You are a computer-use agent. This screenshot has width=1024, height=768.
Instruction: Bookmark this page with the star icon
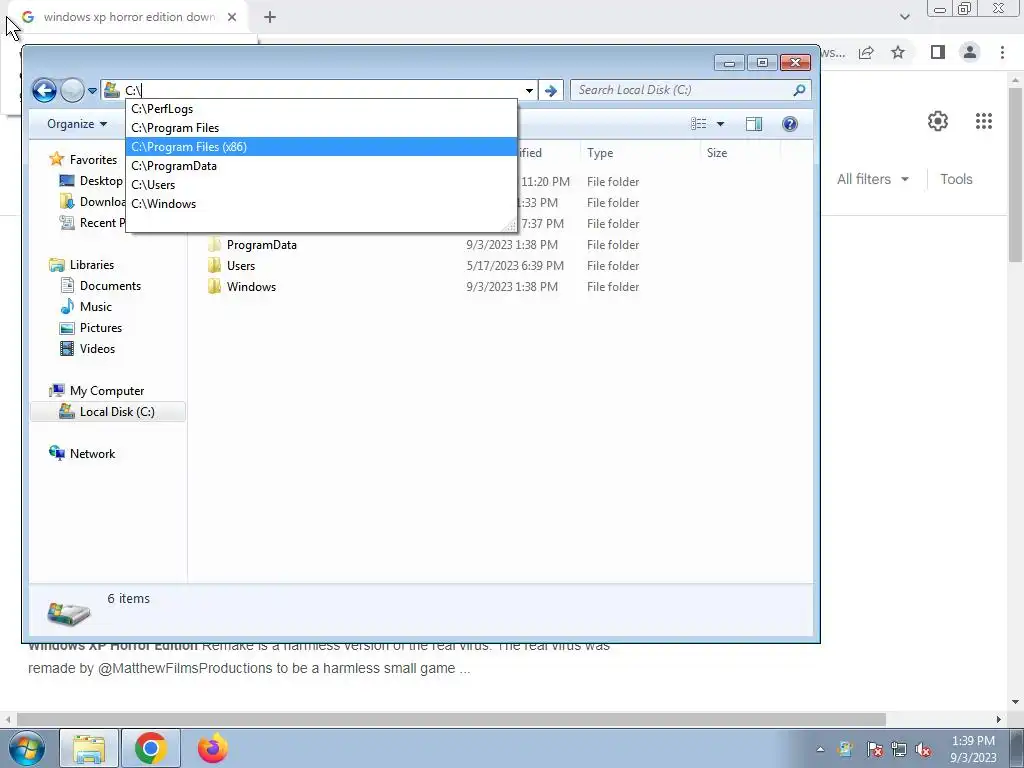click(x=898, y=52)
